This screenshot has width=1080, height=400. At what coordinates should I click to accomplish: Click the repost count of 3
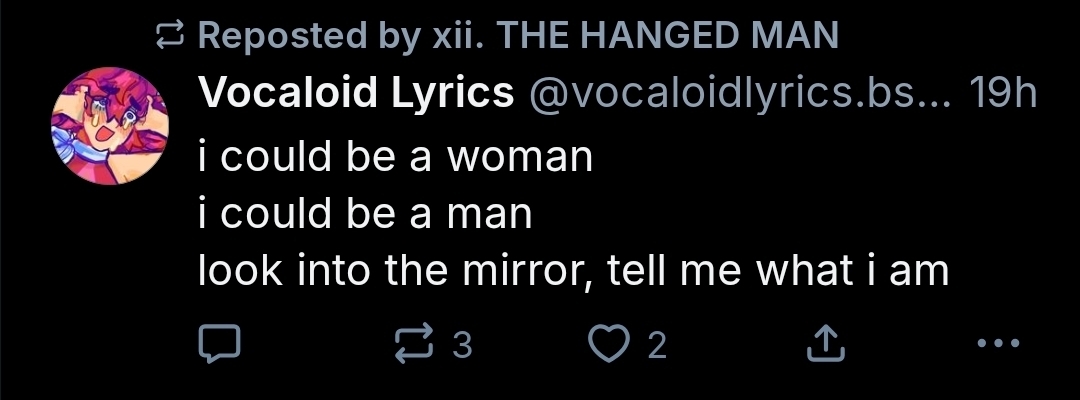pos(461,346)
